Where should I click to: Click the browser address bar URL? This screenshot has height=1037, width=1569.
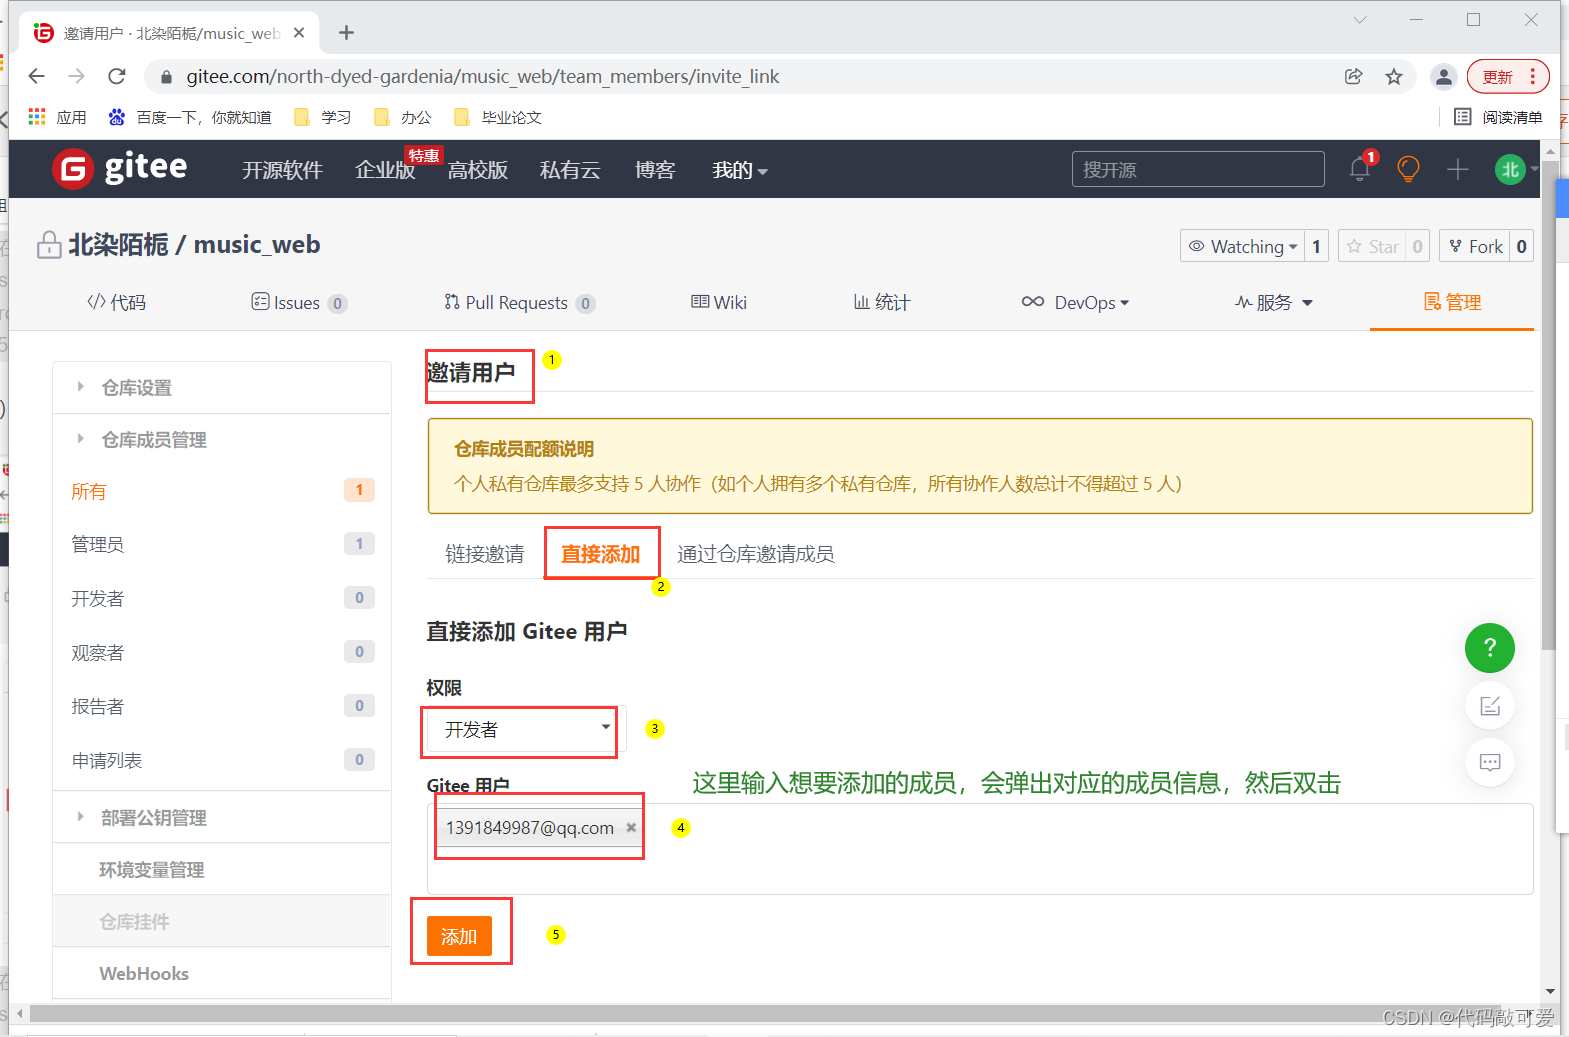click(482, 77)
